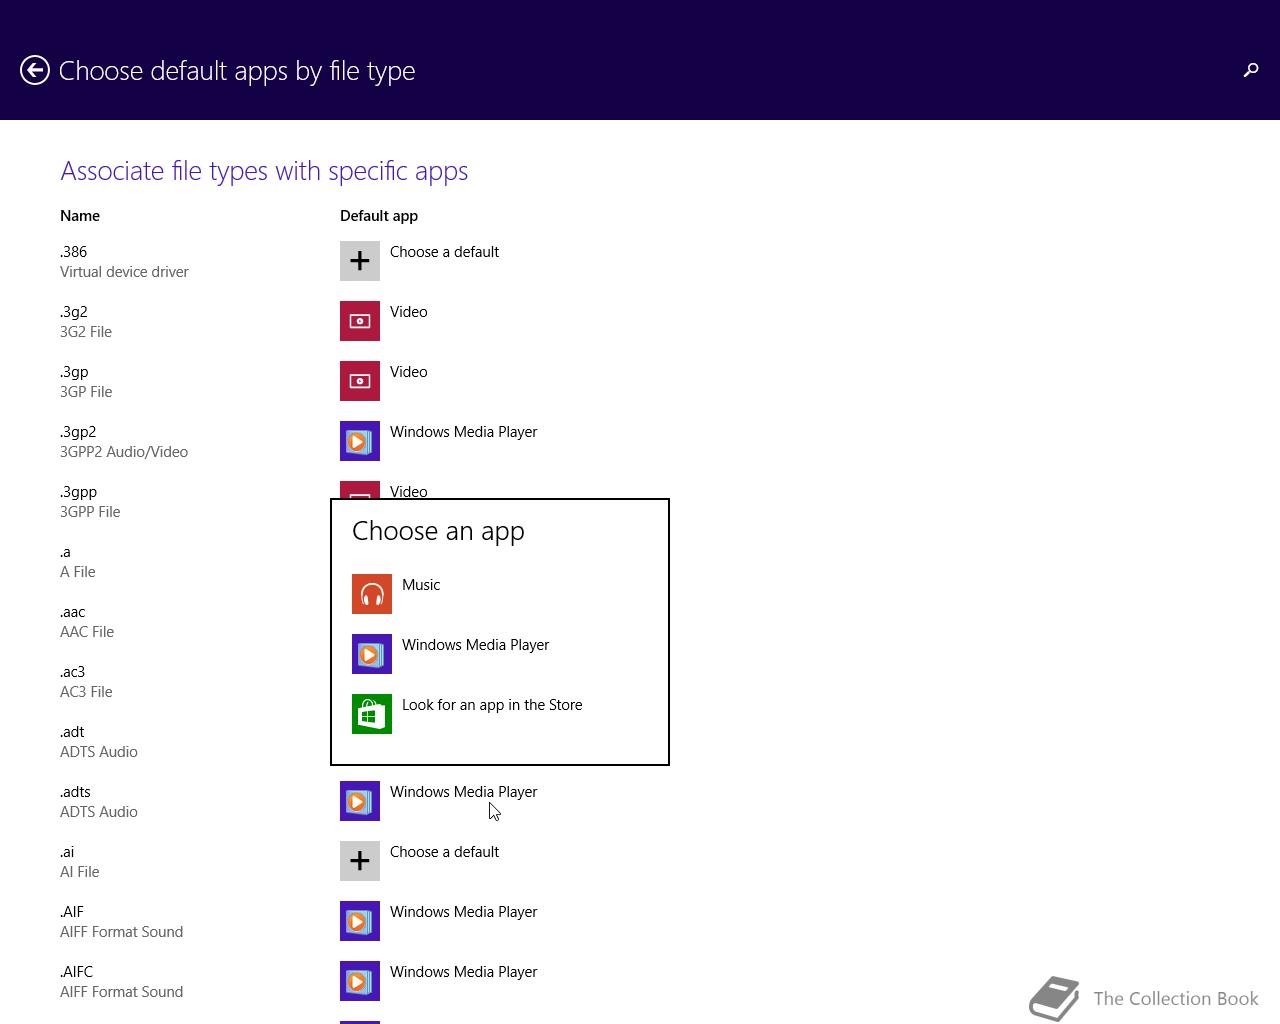Select the .aac file type name
This screenshot has width=1280, height=1024.
click(x=72, y=612)
